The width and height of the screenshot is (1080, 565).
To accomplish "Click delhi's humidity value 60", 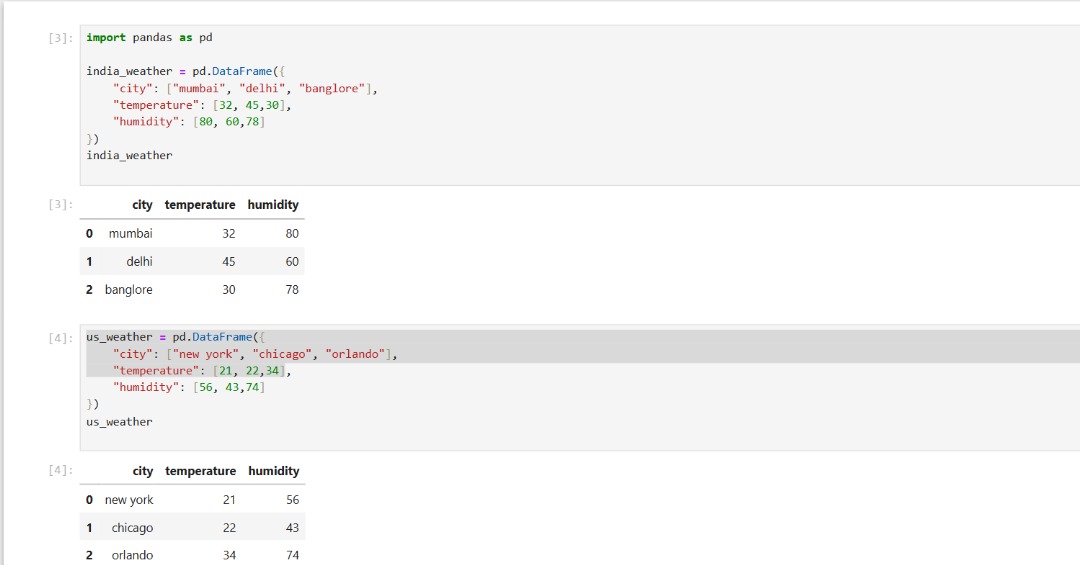I will click(292, 262).
